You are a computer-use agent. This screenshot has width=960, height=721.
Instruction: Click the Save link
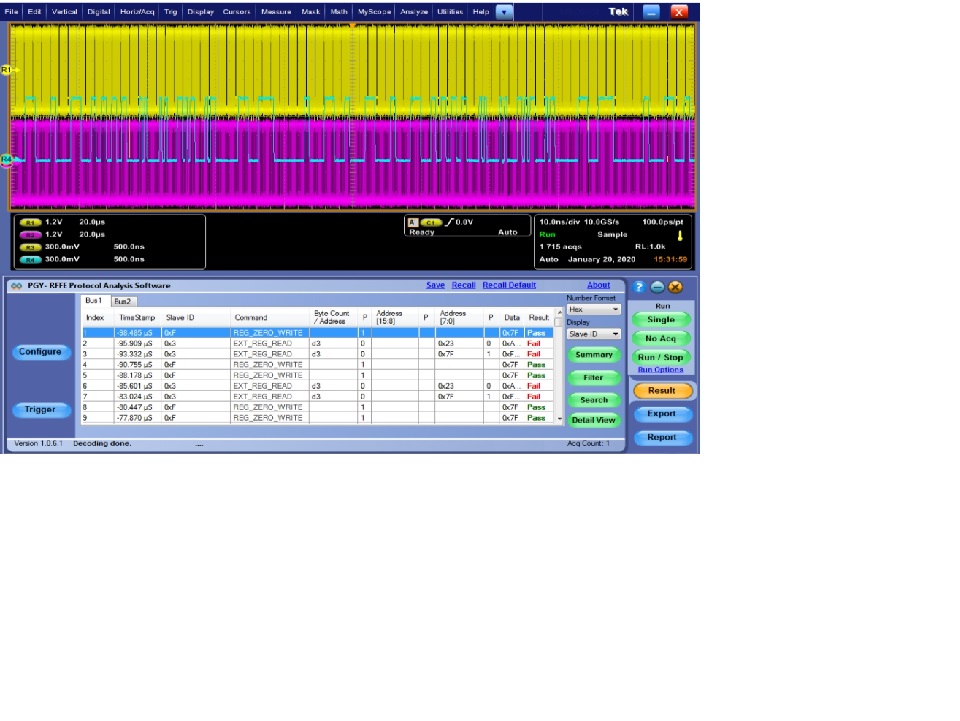pos(435,285)
